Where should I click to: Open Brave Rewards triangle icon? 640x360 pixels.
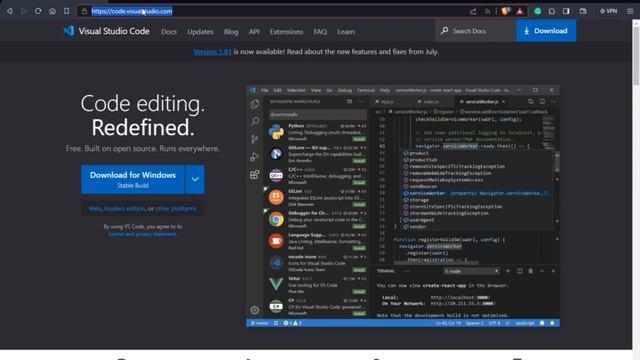tap(520, 11)
